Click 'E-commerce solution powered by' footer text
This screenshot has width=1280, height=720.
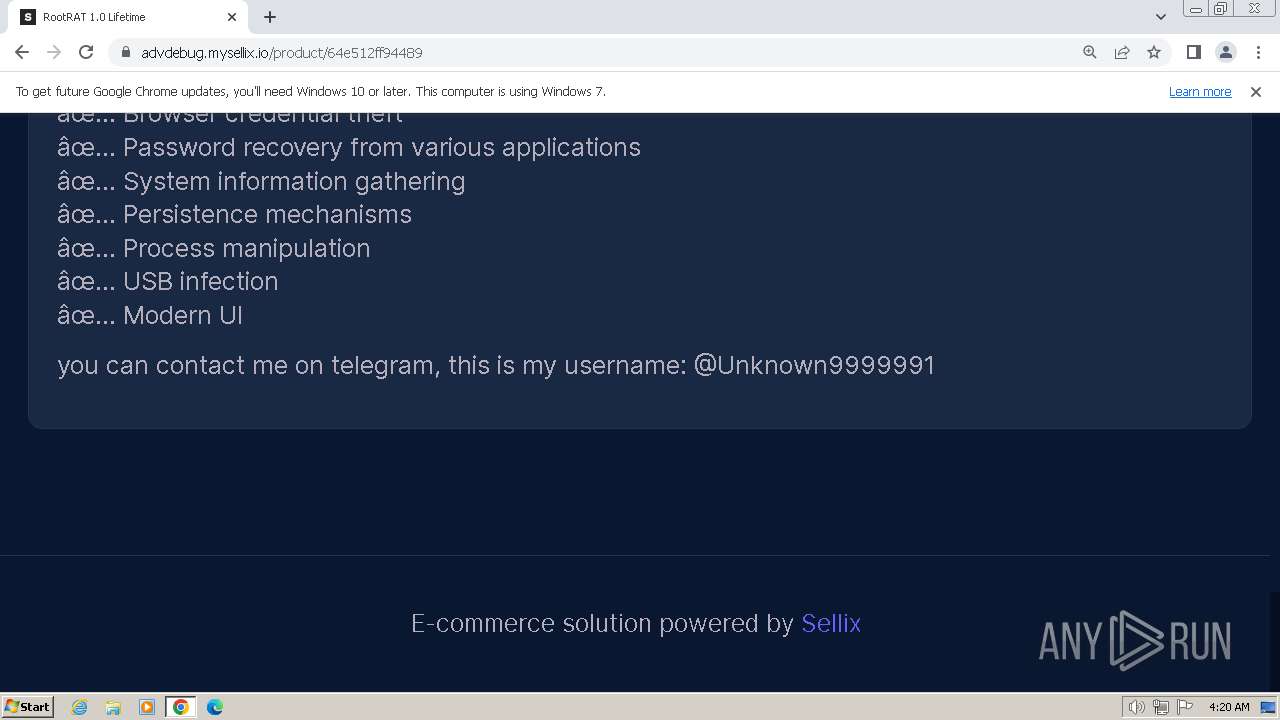click(602, 623)
